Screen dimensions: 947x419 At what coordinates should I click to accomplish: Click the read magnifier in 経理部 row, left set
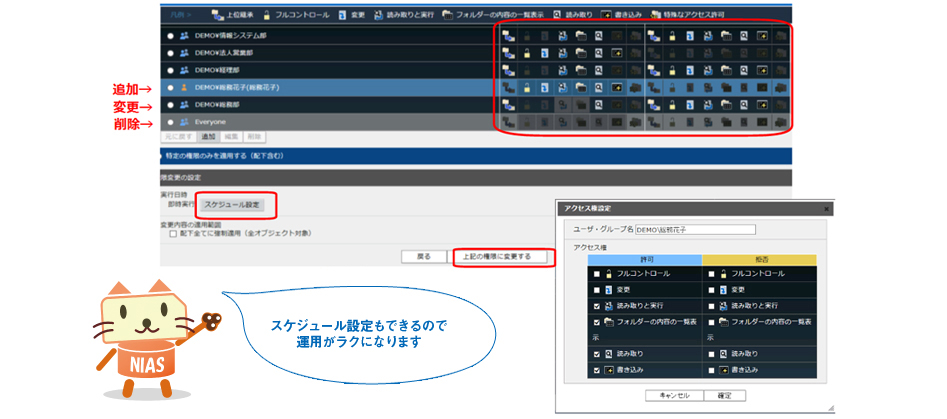[598, 70]
